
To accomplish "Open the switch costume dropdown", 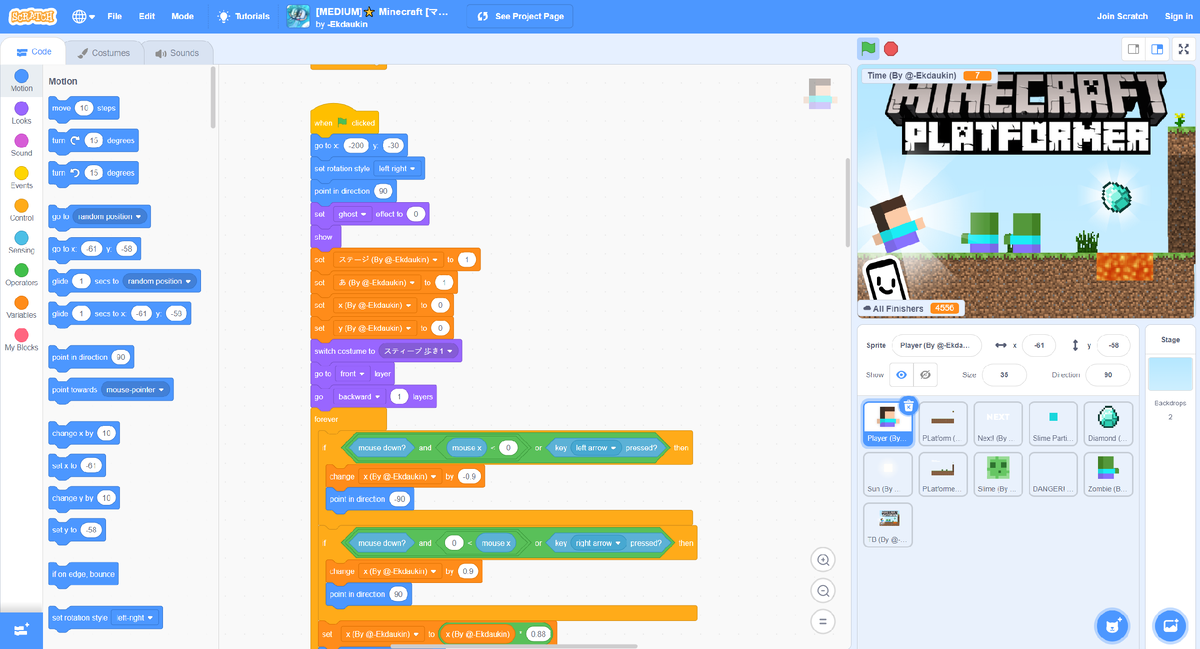I will pos(418,351).
